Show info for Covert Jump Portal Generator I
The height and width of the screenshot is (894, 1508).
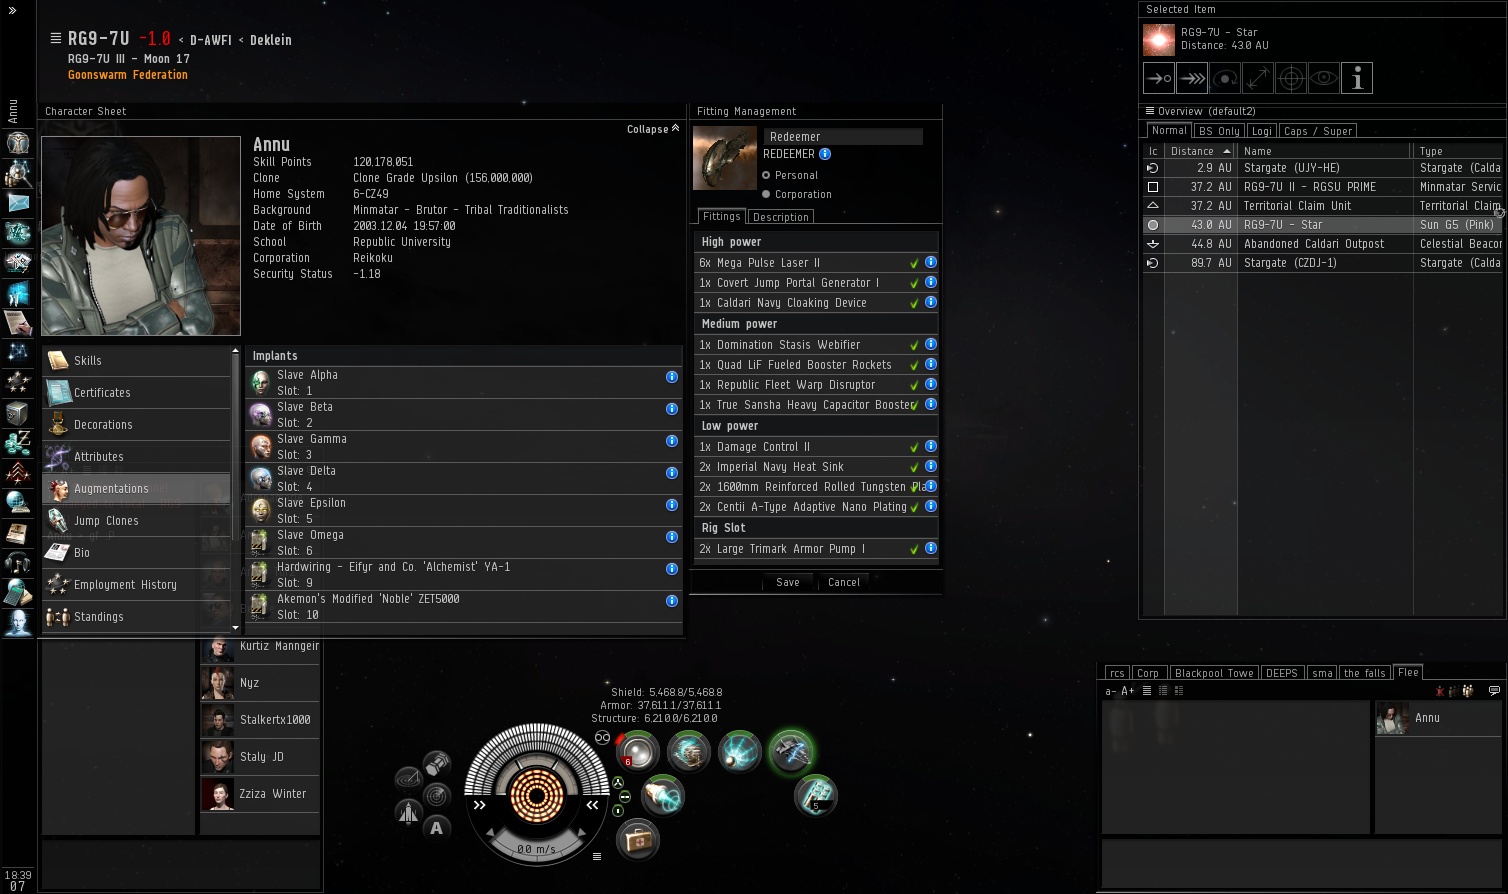[931, 282]
